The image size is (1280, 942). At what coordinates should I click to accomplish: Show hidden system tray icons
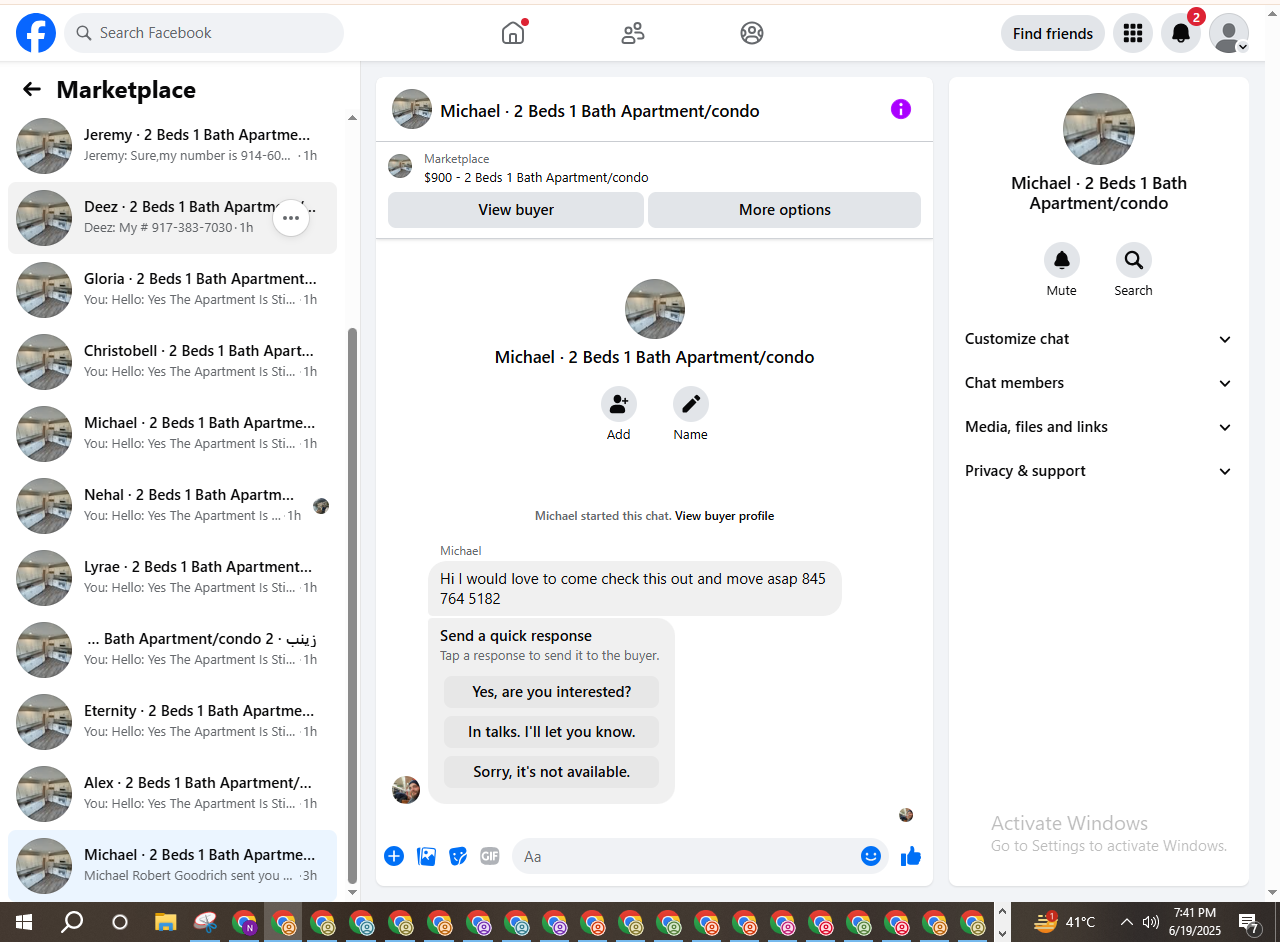(x=1126, y=922)
